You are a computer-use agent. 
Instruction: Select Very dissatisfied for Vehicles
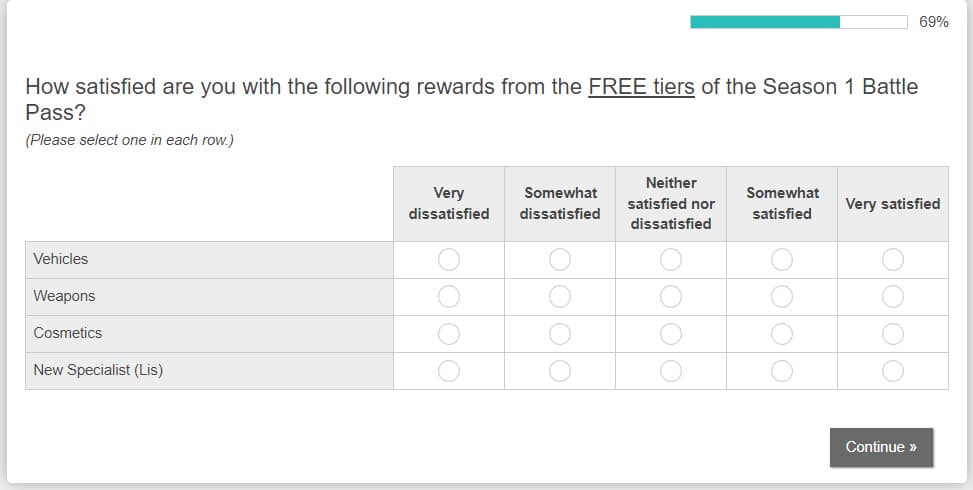pyautogui.click(x=449, y=260)
